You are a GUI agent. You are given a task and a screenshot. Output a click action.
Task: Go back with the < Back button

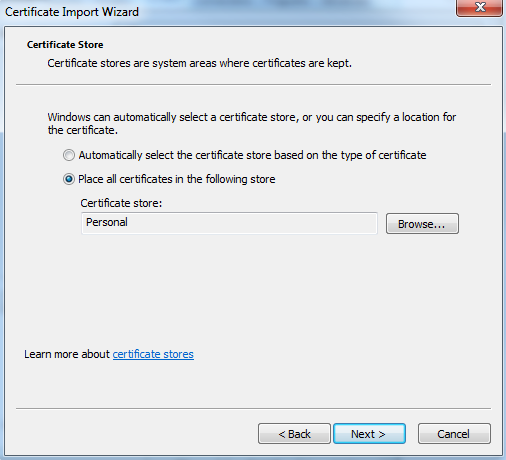pyautogui.click(x=294, y=434)
